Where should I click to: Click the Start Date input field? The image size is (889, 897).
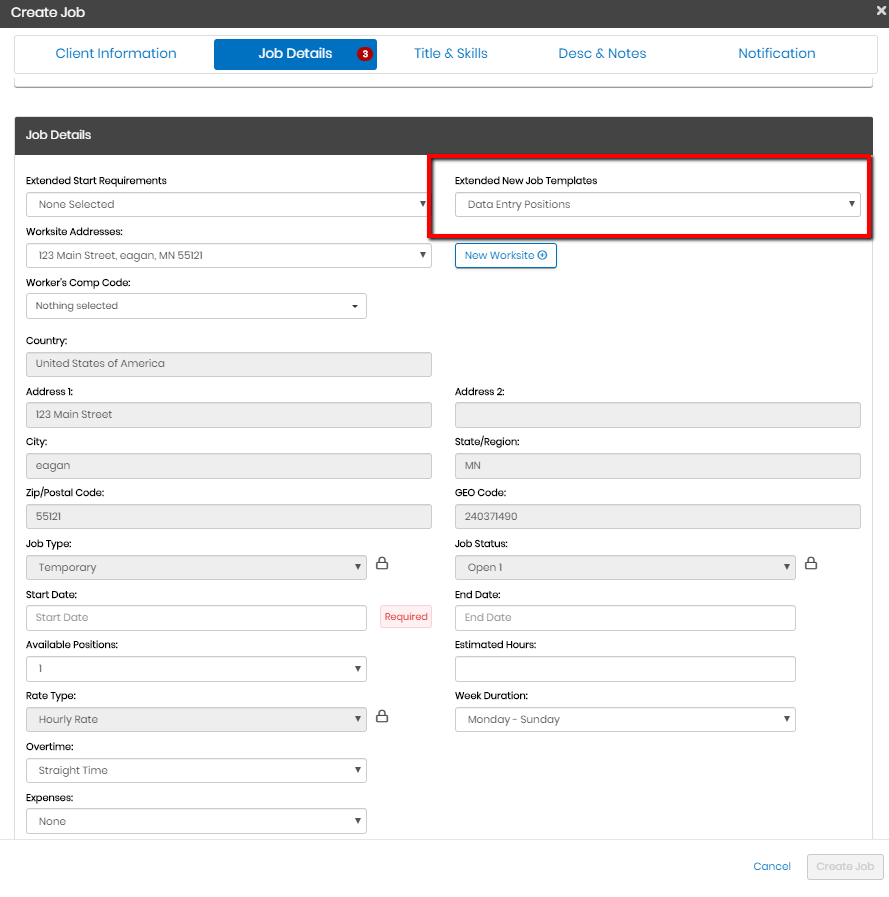(196, 618)
